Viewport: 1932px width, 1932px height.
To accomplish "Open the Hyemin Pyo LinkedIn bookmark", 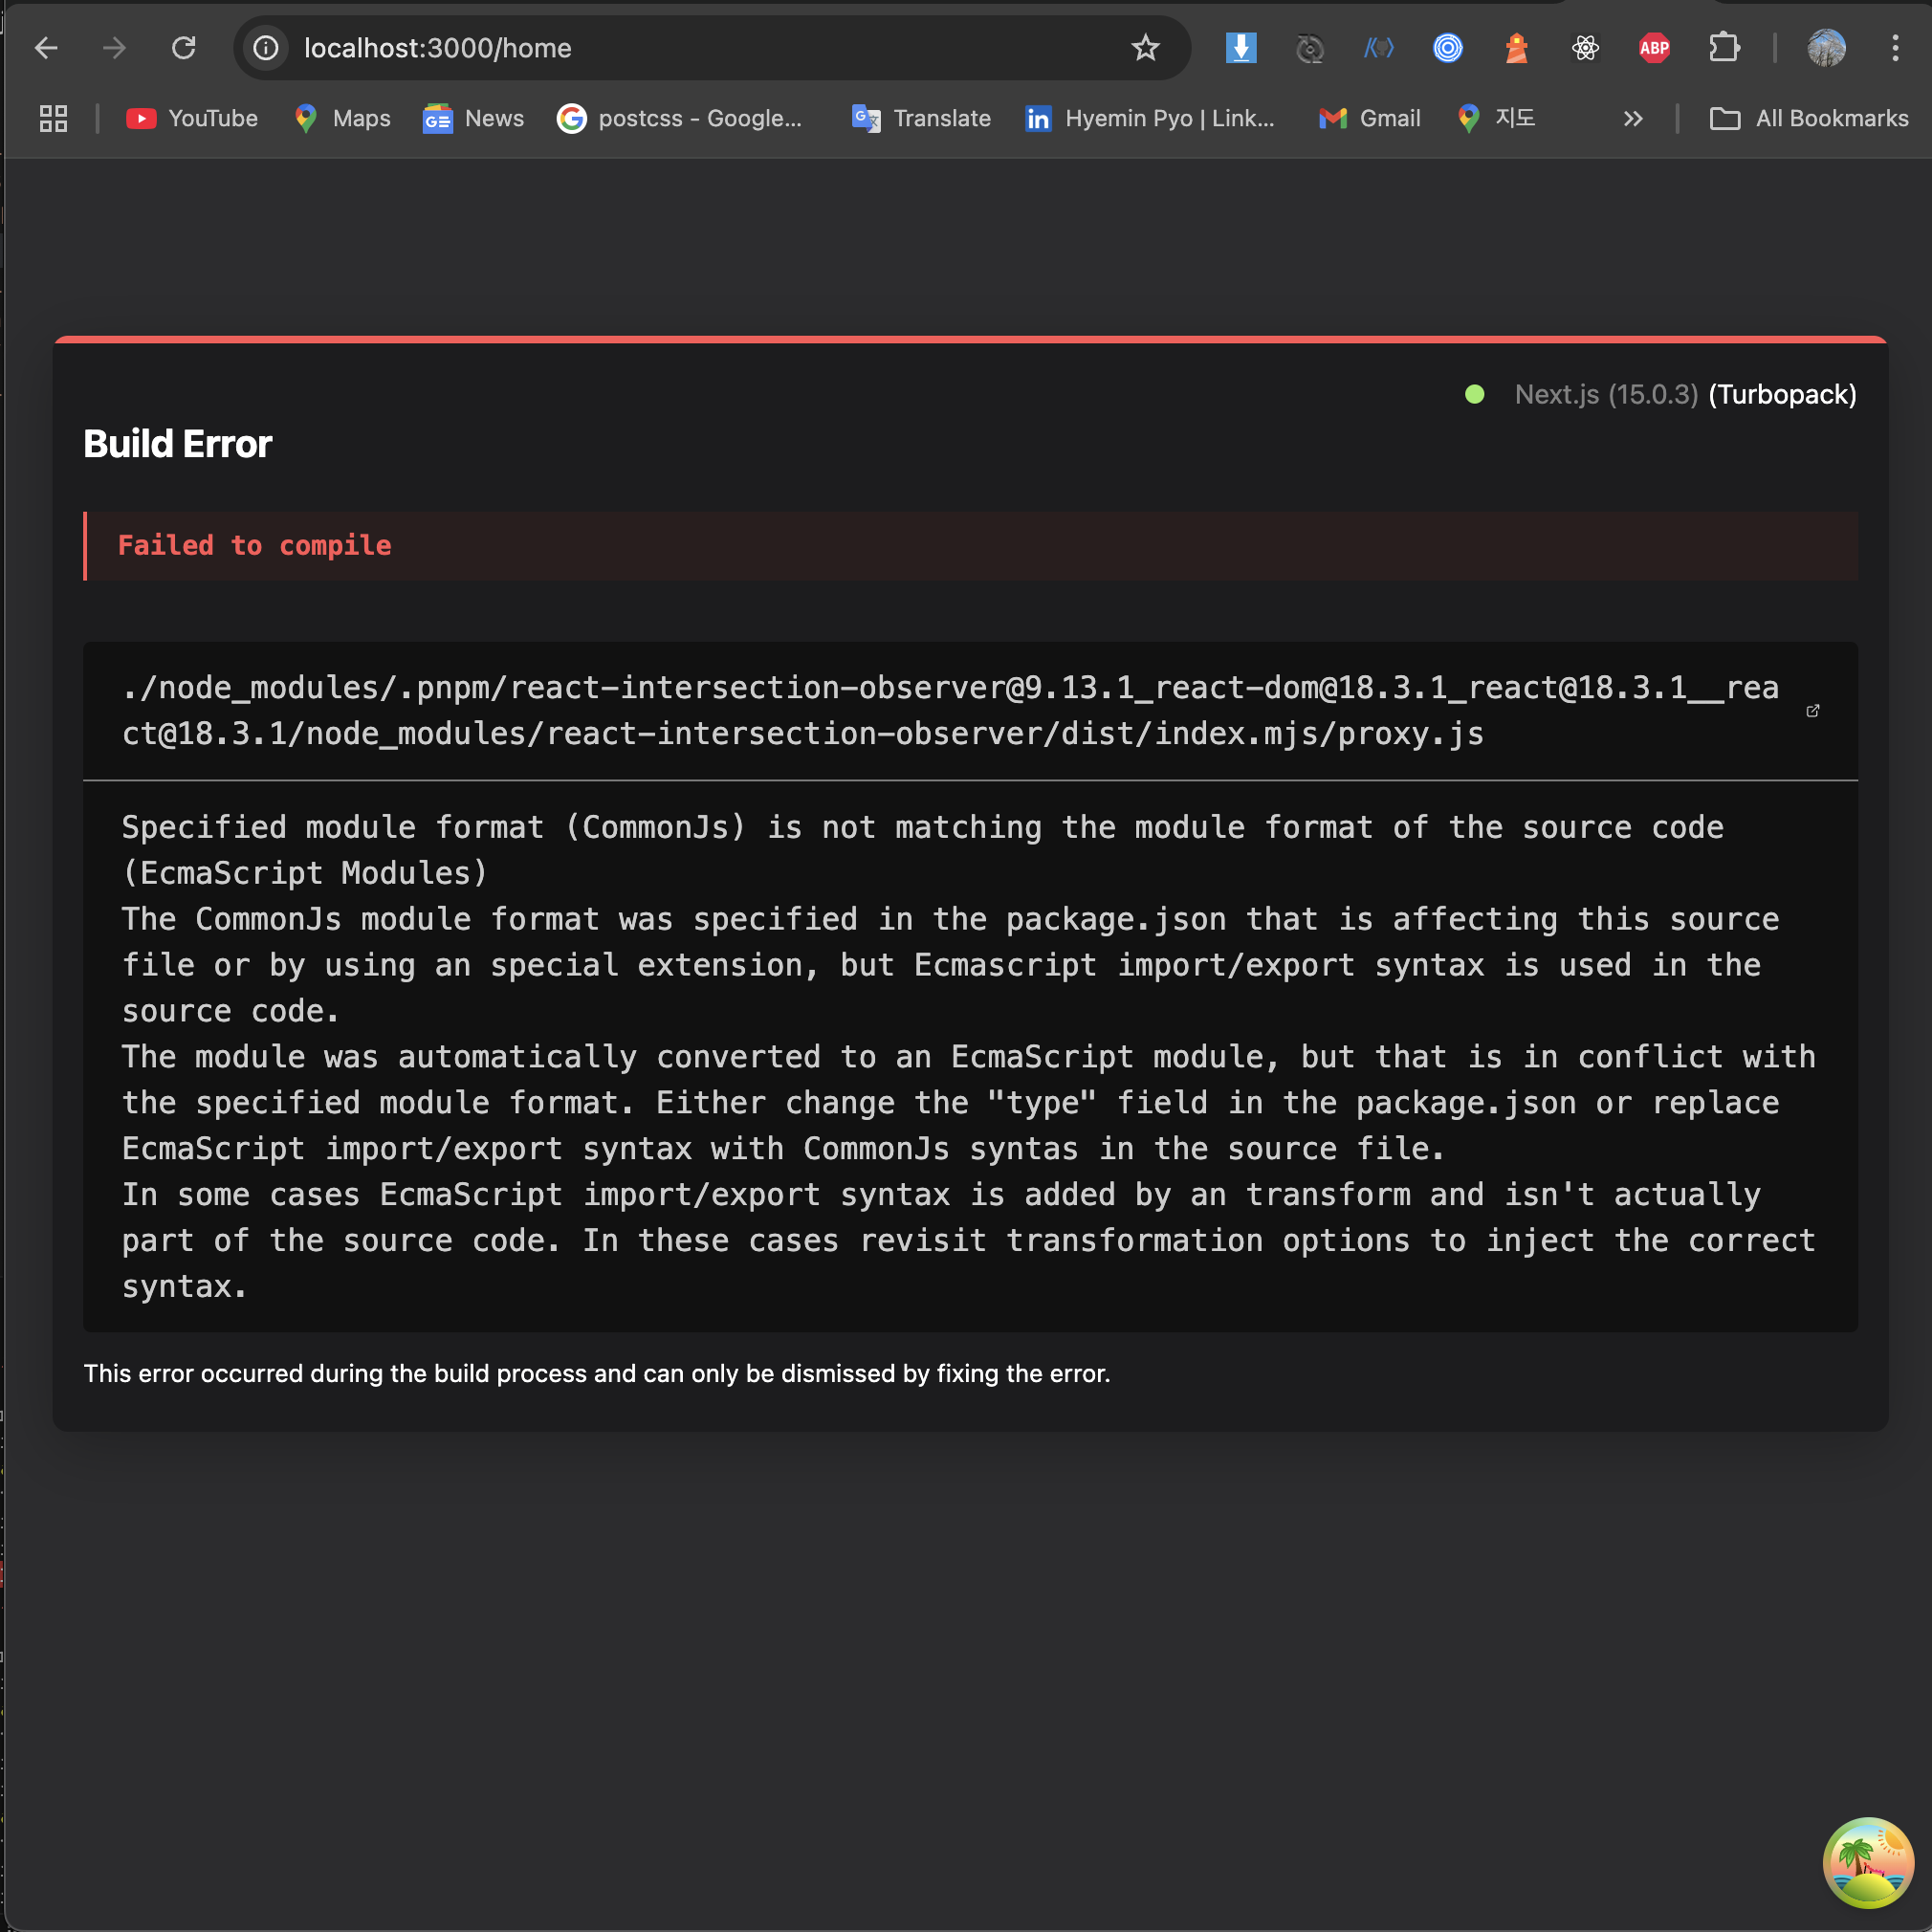I will pyautogui.click(x=1150, y=119).
